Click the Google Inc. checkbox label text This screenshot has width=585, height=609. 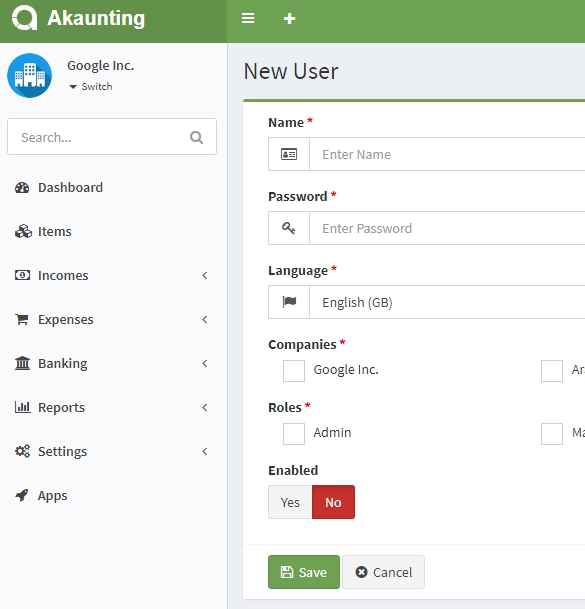tap(346, 370)
